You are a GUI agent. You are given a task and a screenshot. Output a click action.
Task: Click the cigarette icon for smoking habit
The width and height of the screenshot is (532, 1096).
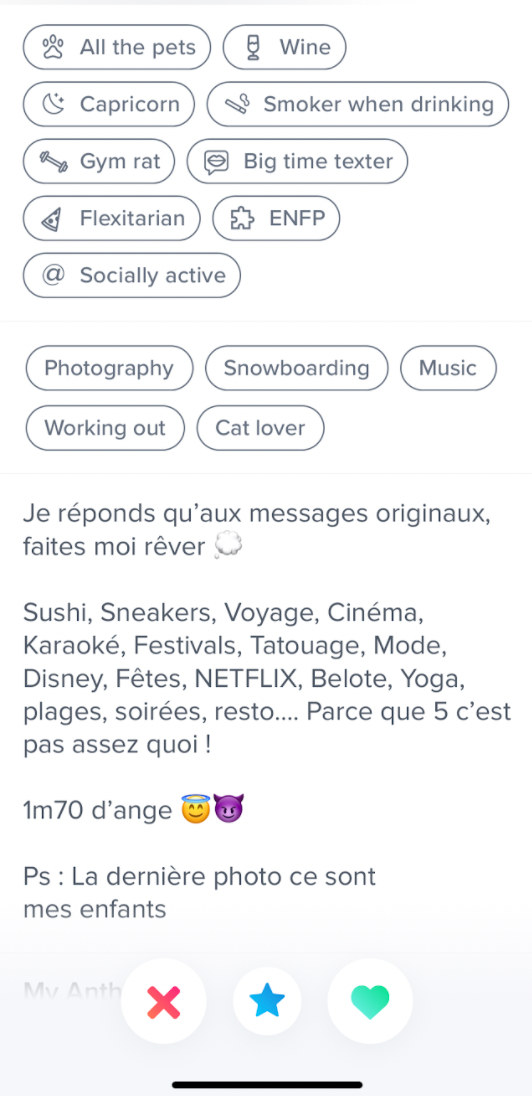[237, 105]
